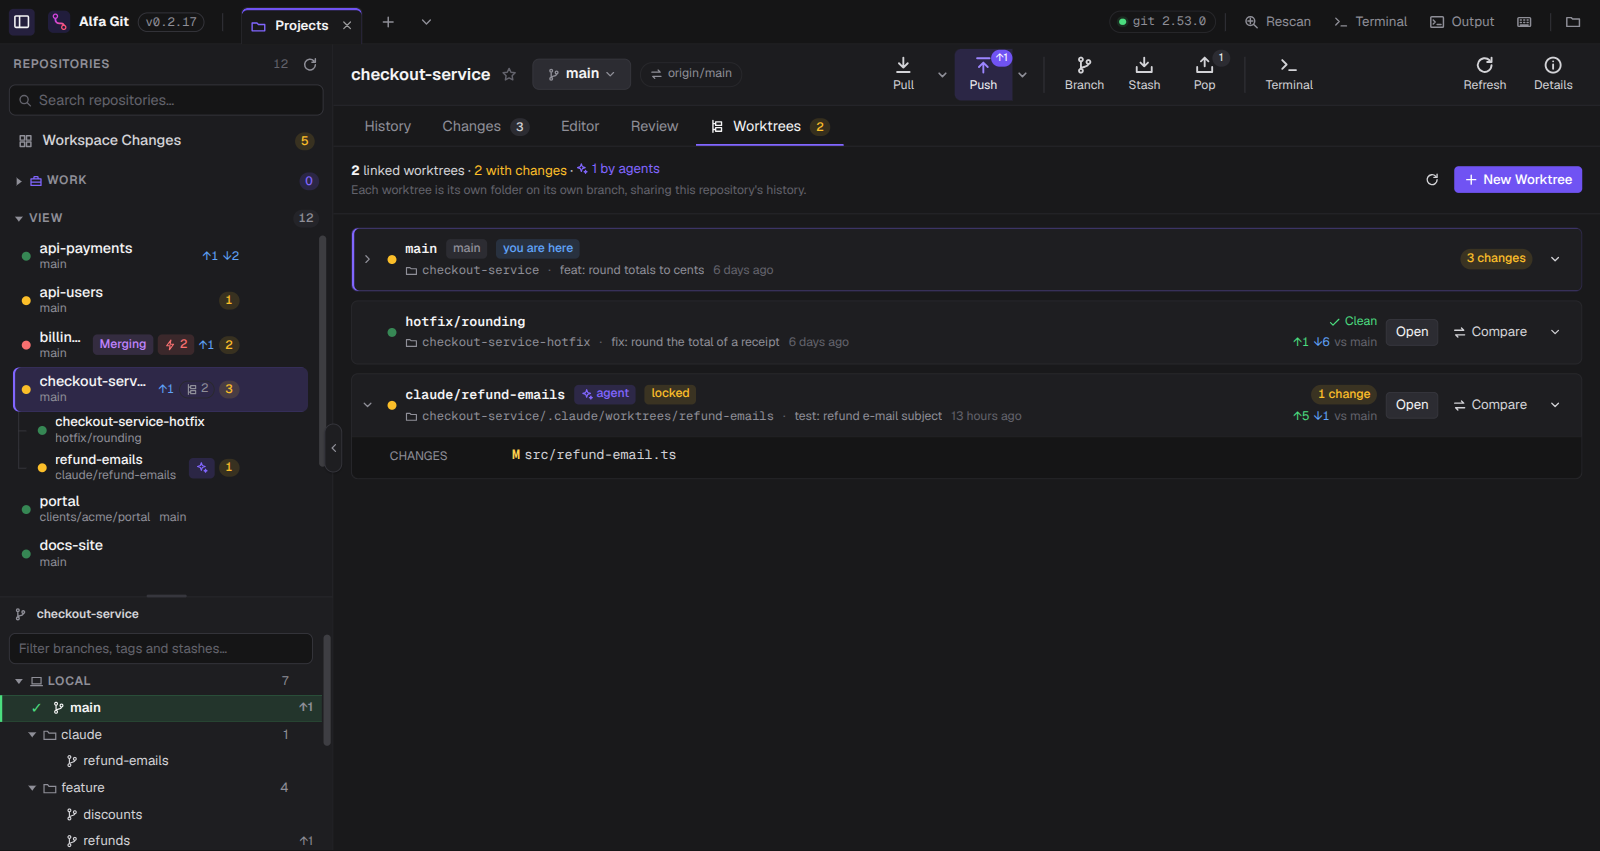Push commits with the Push button
This screenshot has width=1600, height=851.
click(983, 74)
